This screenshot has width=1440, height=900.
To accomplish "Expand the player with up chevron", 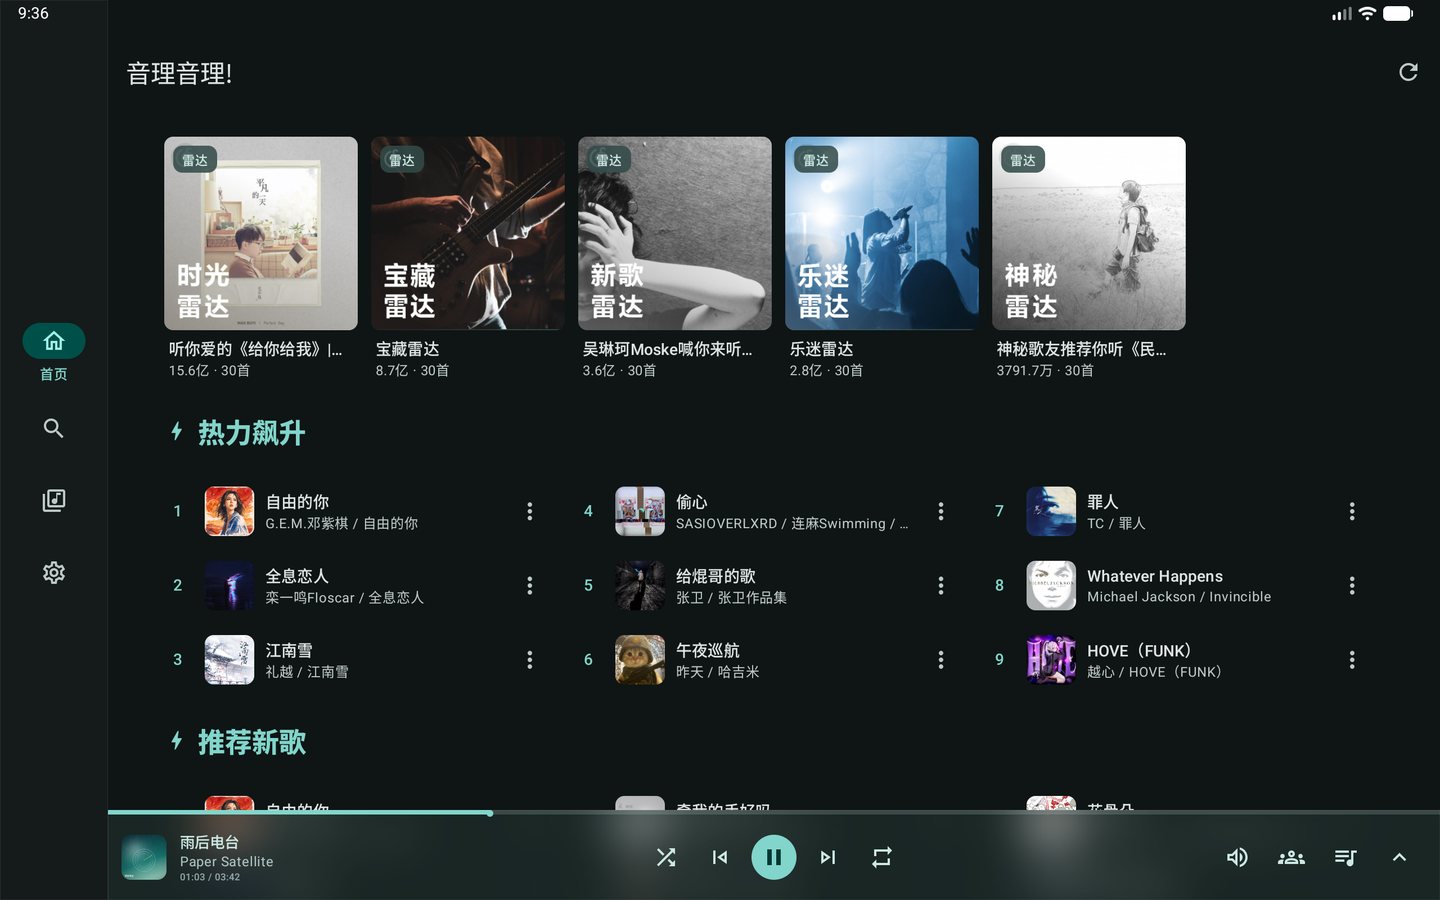I will pyautogui.click(x=1399, y=857).
